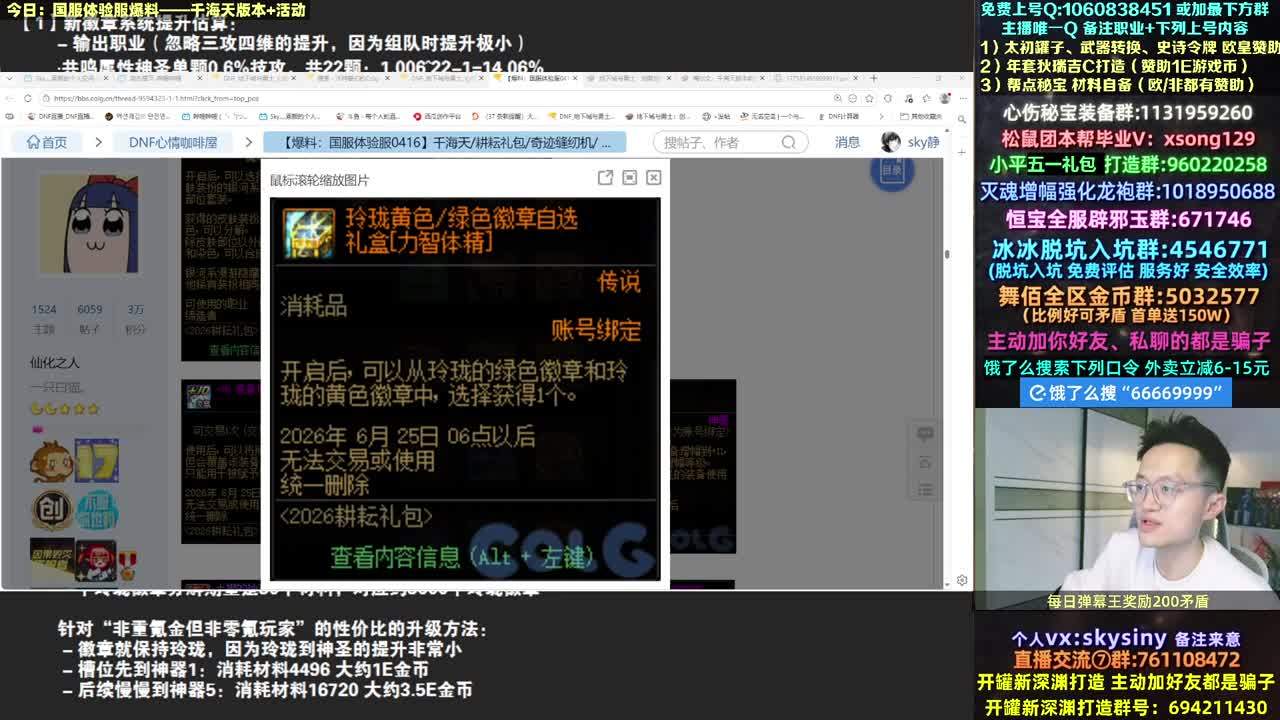1280x720 pixels.
Task: Click the blue 目录 catalog button
Action: [x=891, y=171]
